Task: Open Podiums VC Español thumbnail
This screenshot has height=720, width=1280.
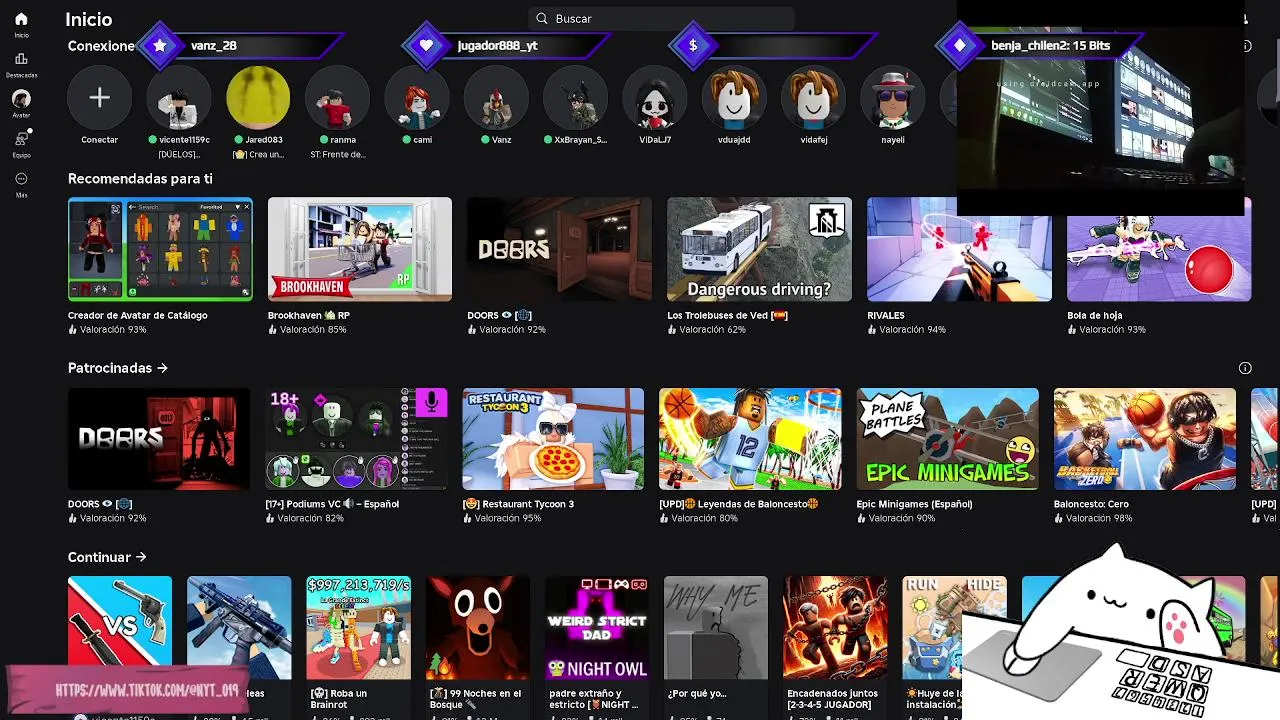Action: (x=356, y=439)
